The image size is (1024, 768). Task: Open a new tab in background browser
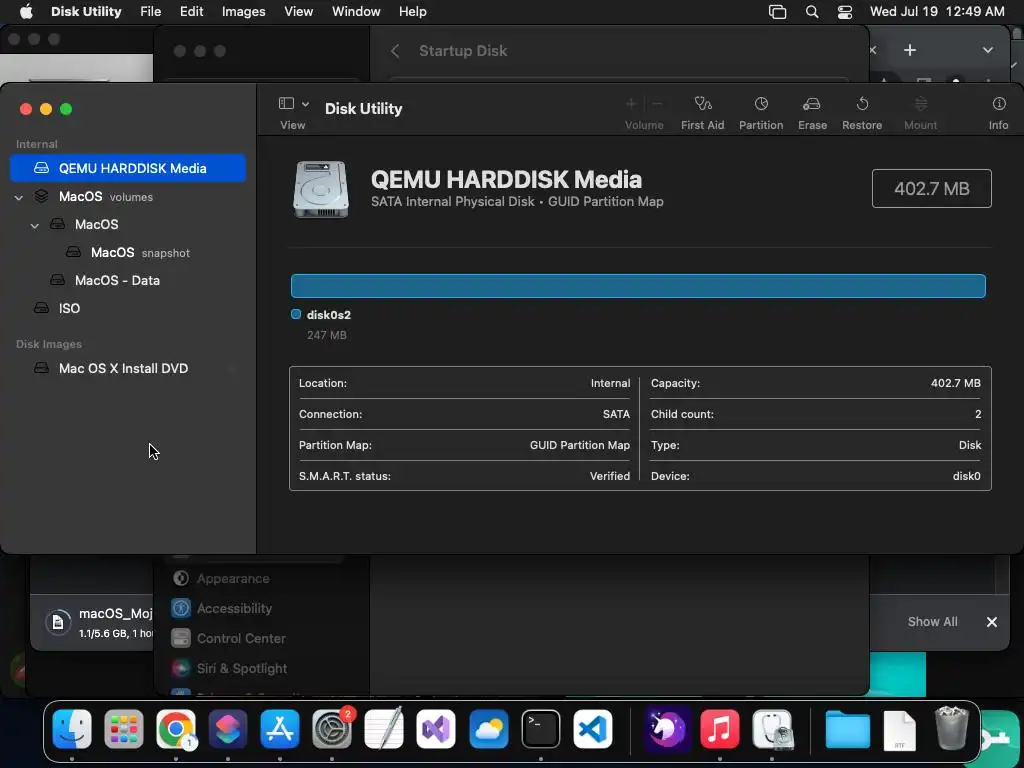pyautogui.click(x=910, y=50)
